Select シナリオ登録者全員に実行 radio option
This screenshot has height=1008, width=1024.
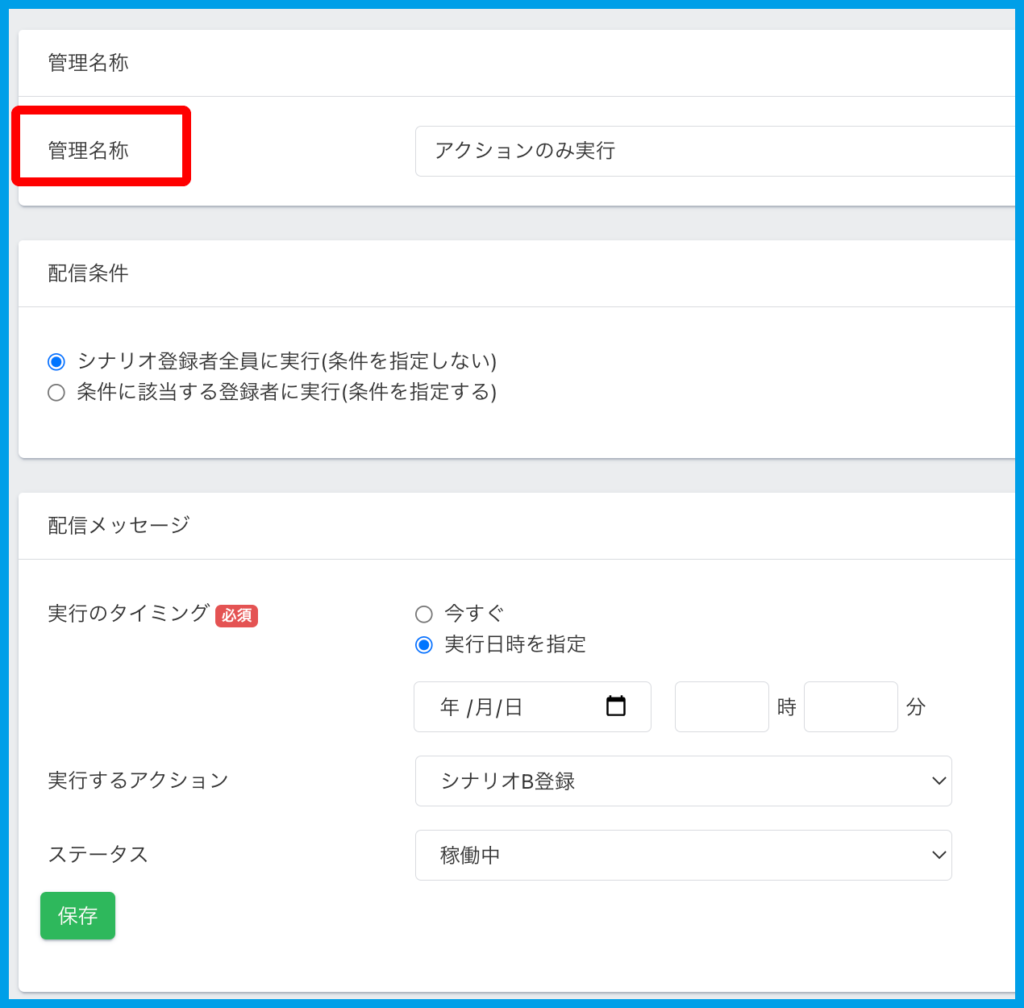pyautogui.click(x=56, y=361)
